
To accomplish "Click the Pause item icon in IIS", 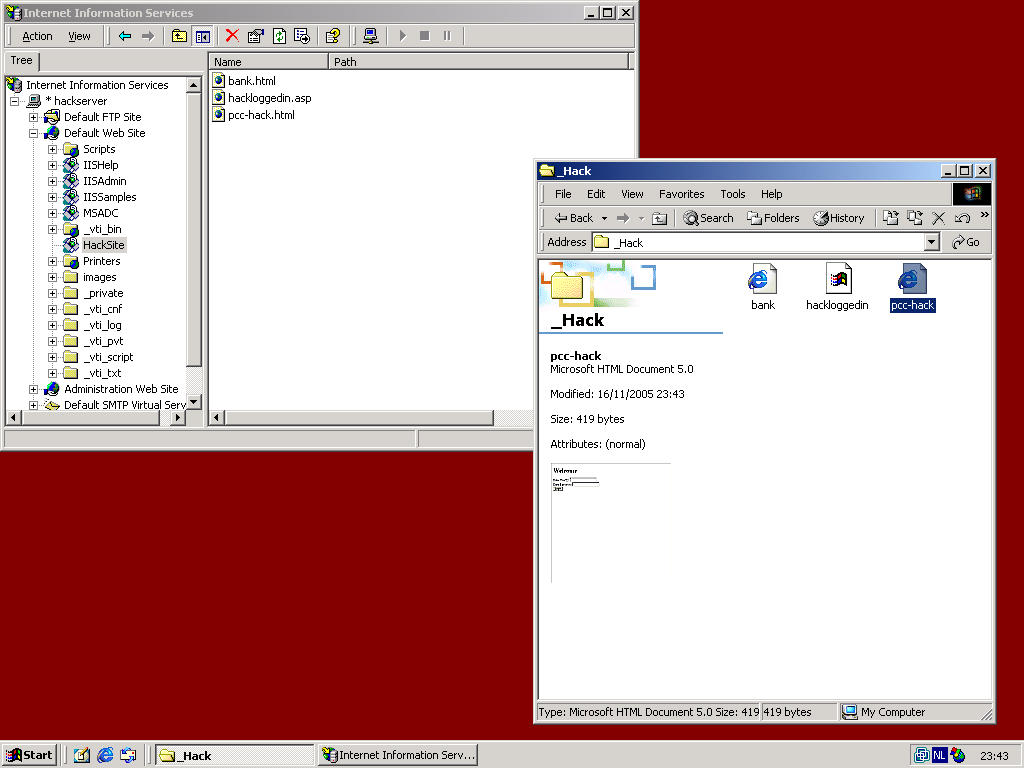I will click(447, 36).
